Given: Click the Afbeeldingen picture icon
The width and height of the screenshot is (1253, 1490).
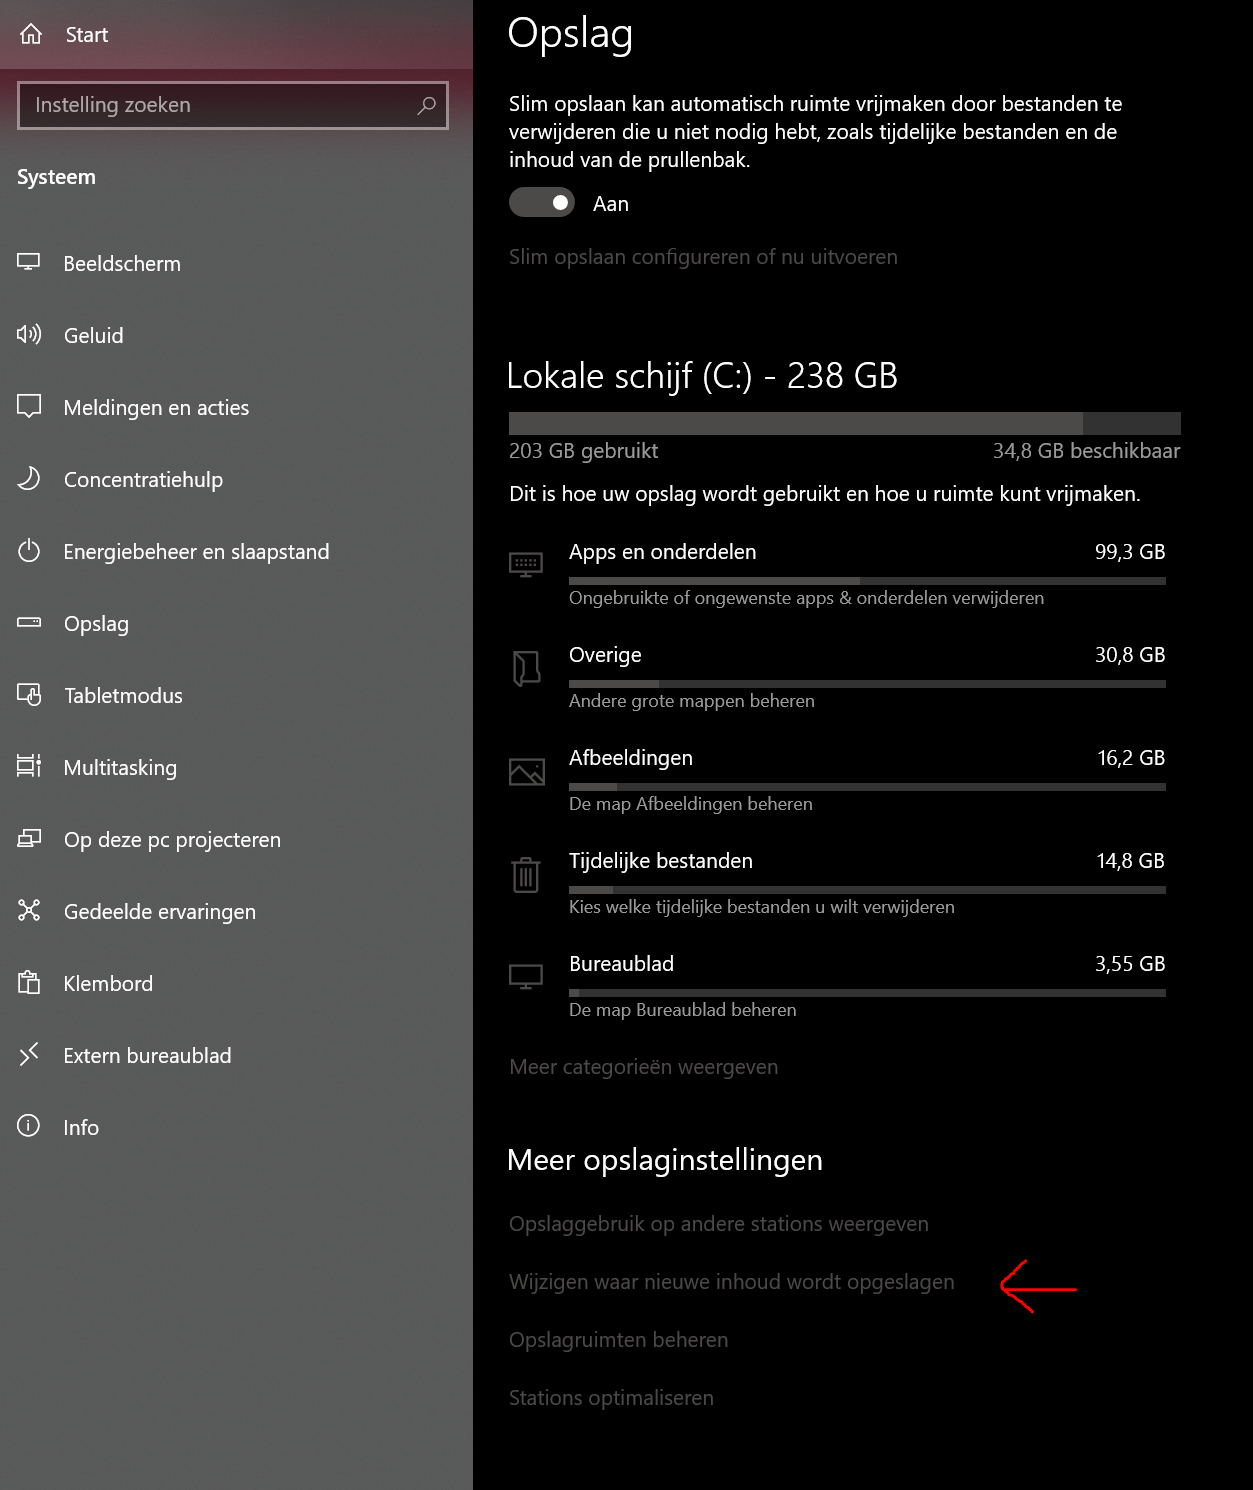Looking at the screenshot, I should 526,771.
